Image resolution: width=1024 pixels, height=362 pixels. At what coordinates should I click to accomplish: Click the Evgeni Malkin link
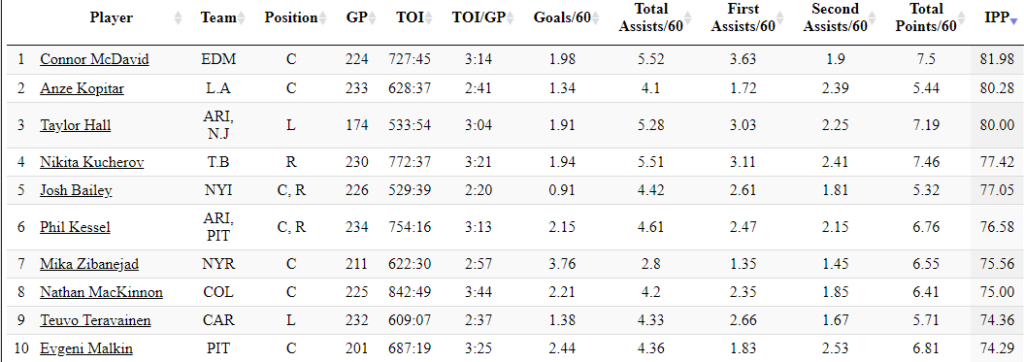pos(86,349)
